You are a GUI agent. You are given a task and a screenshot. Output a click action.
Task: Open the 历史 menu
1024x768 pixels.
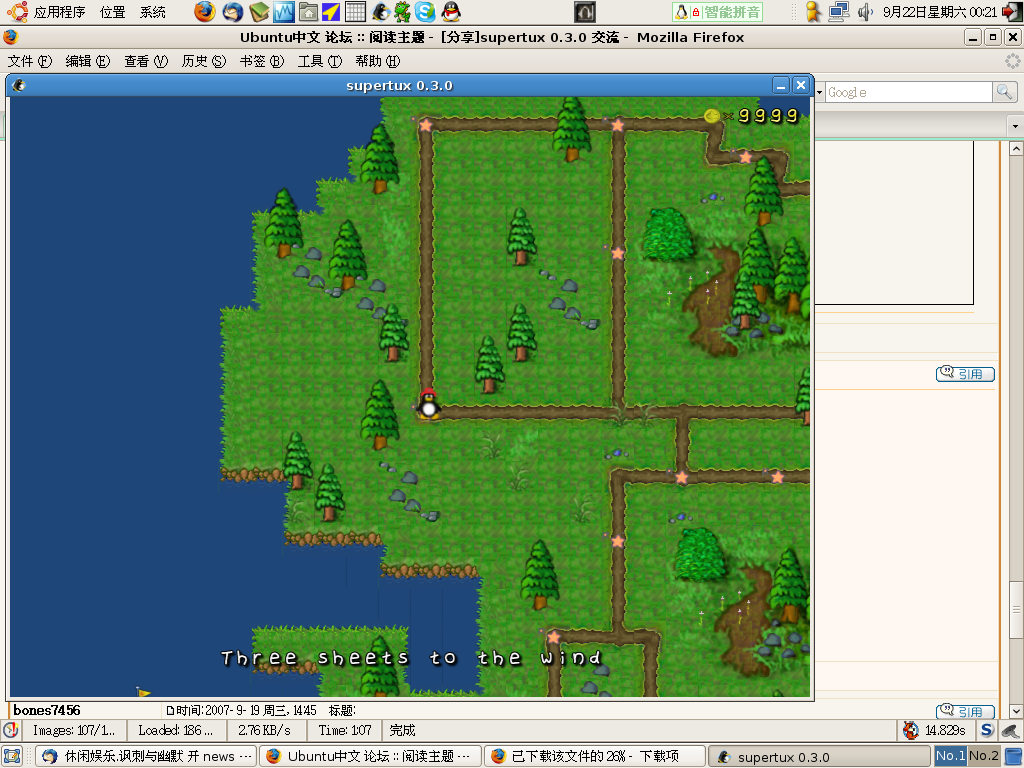click(204, 61)
